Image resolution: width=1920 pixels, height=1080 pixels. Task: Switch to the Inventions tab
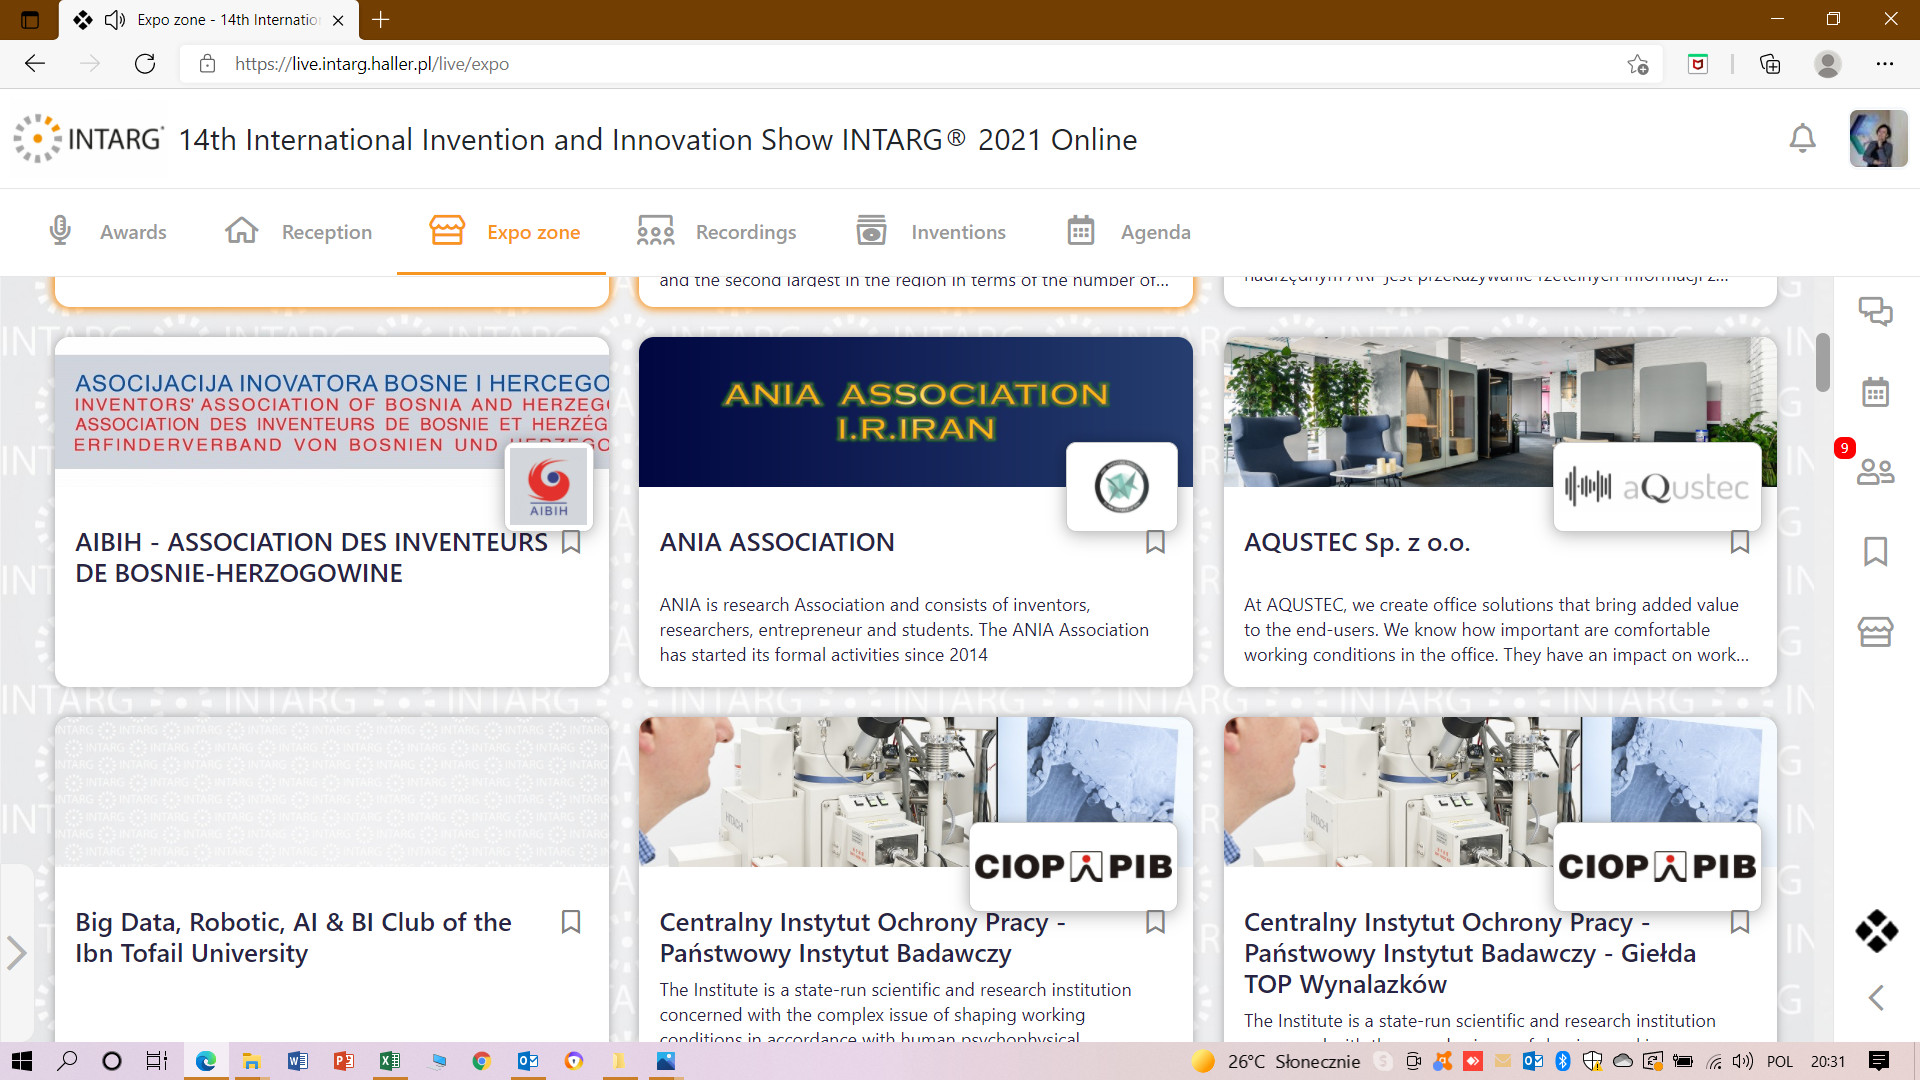point(931,232)
